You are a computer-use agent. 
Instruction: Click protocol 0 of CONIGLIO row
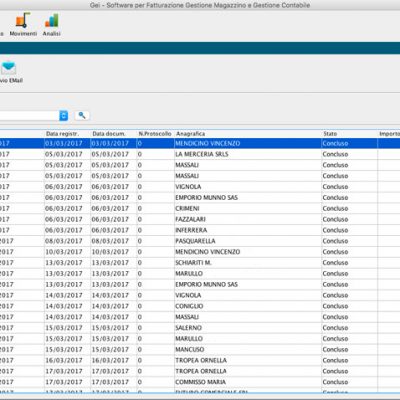coord(140,306)
